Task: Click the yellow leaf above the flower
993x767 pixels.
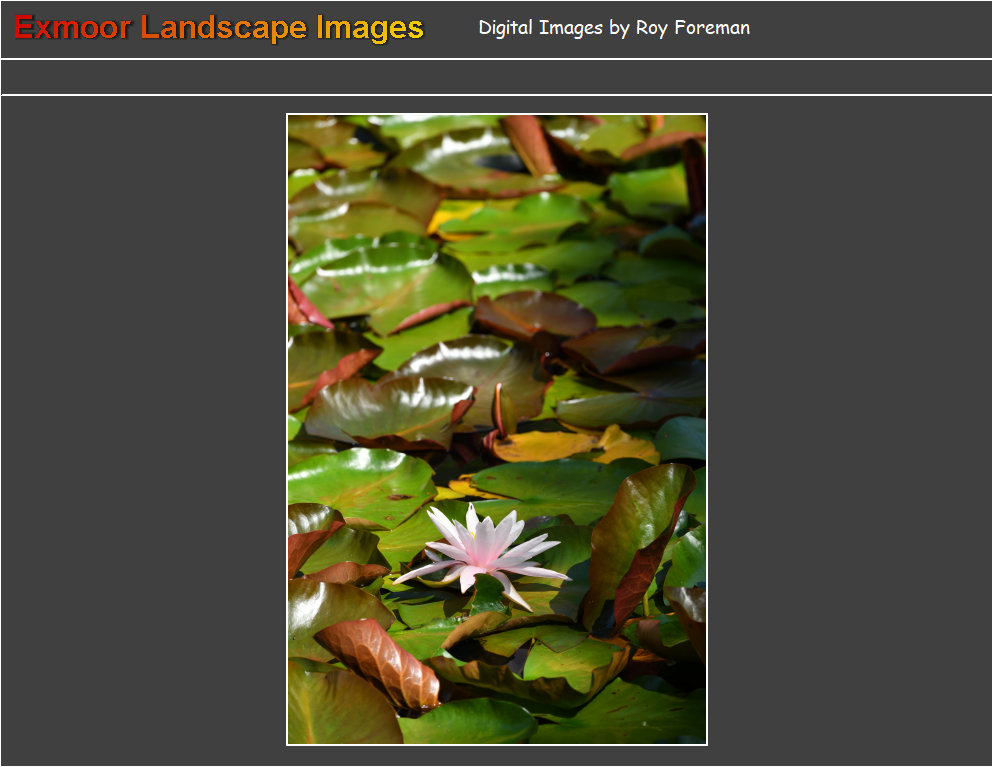Action: pos(545,445)
